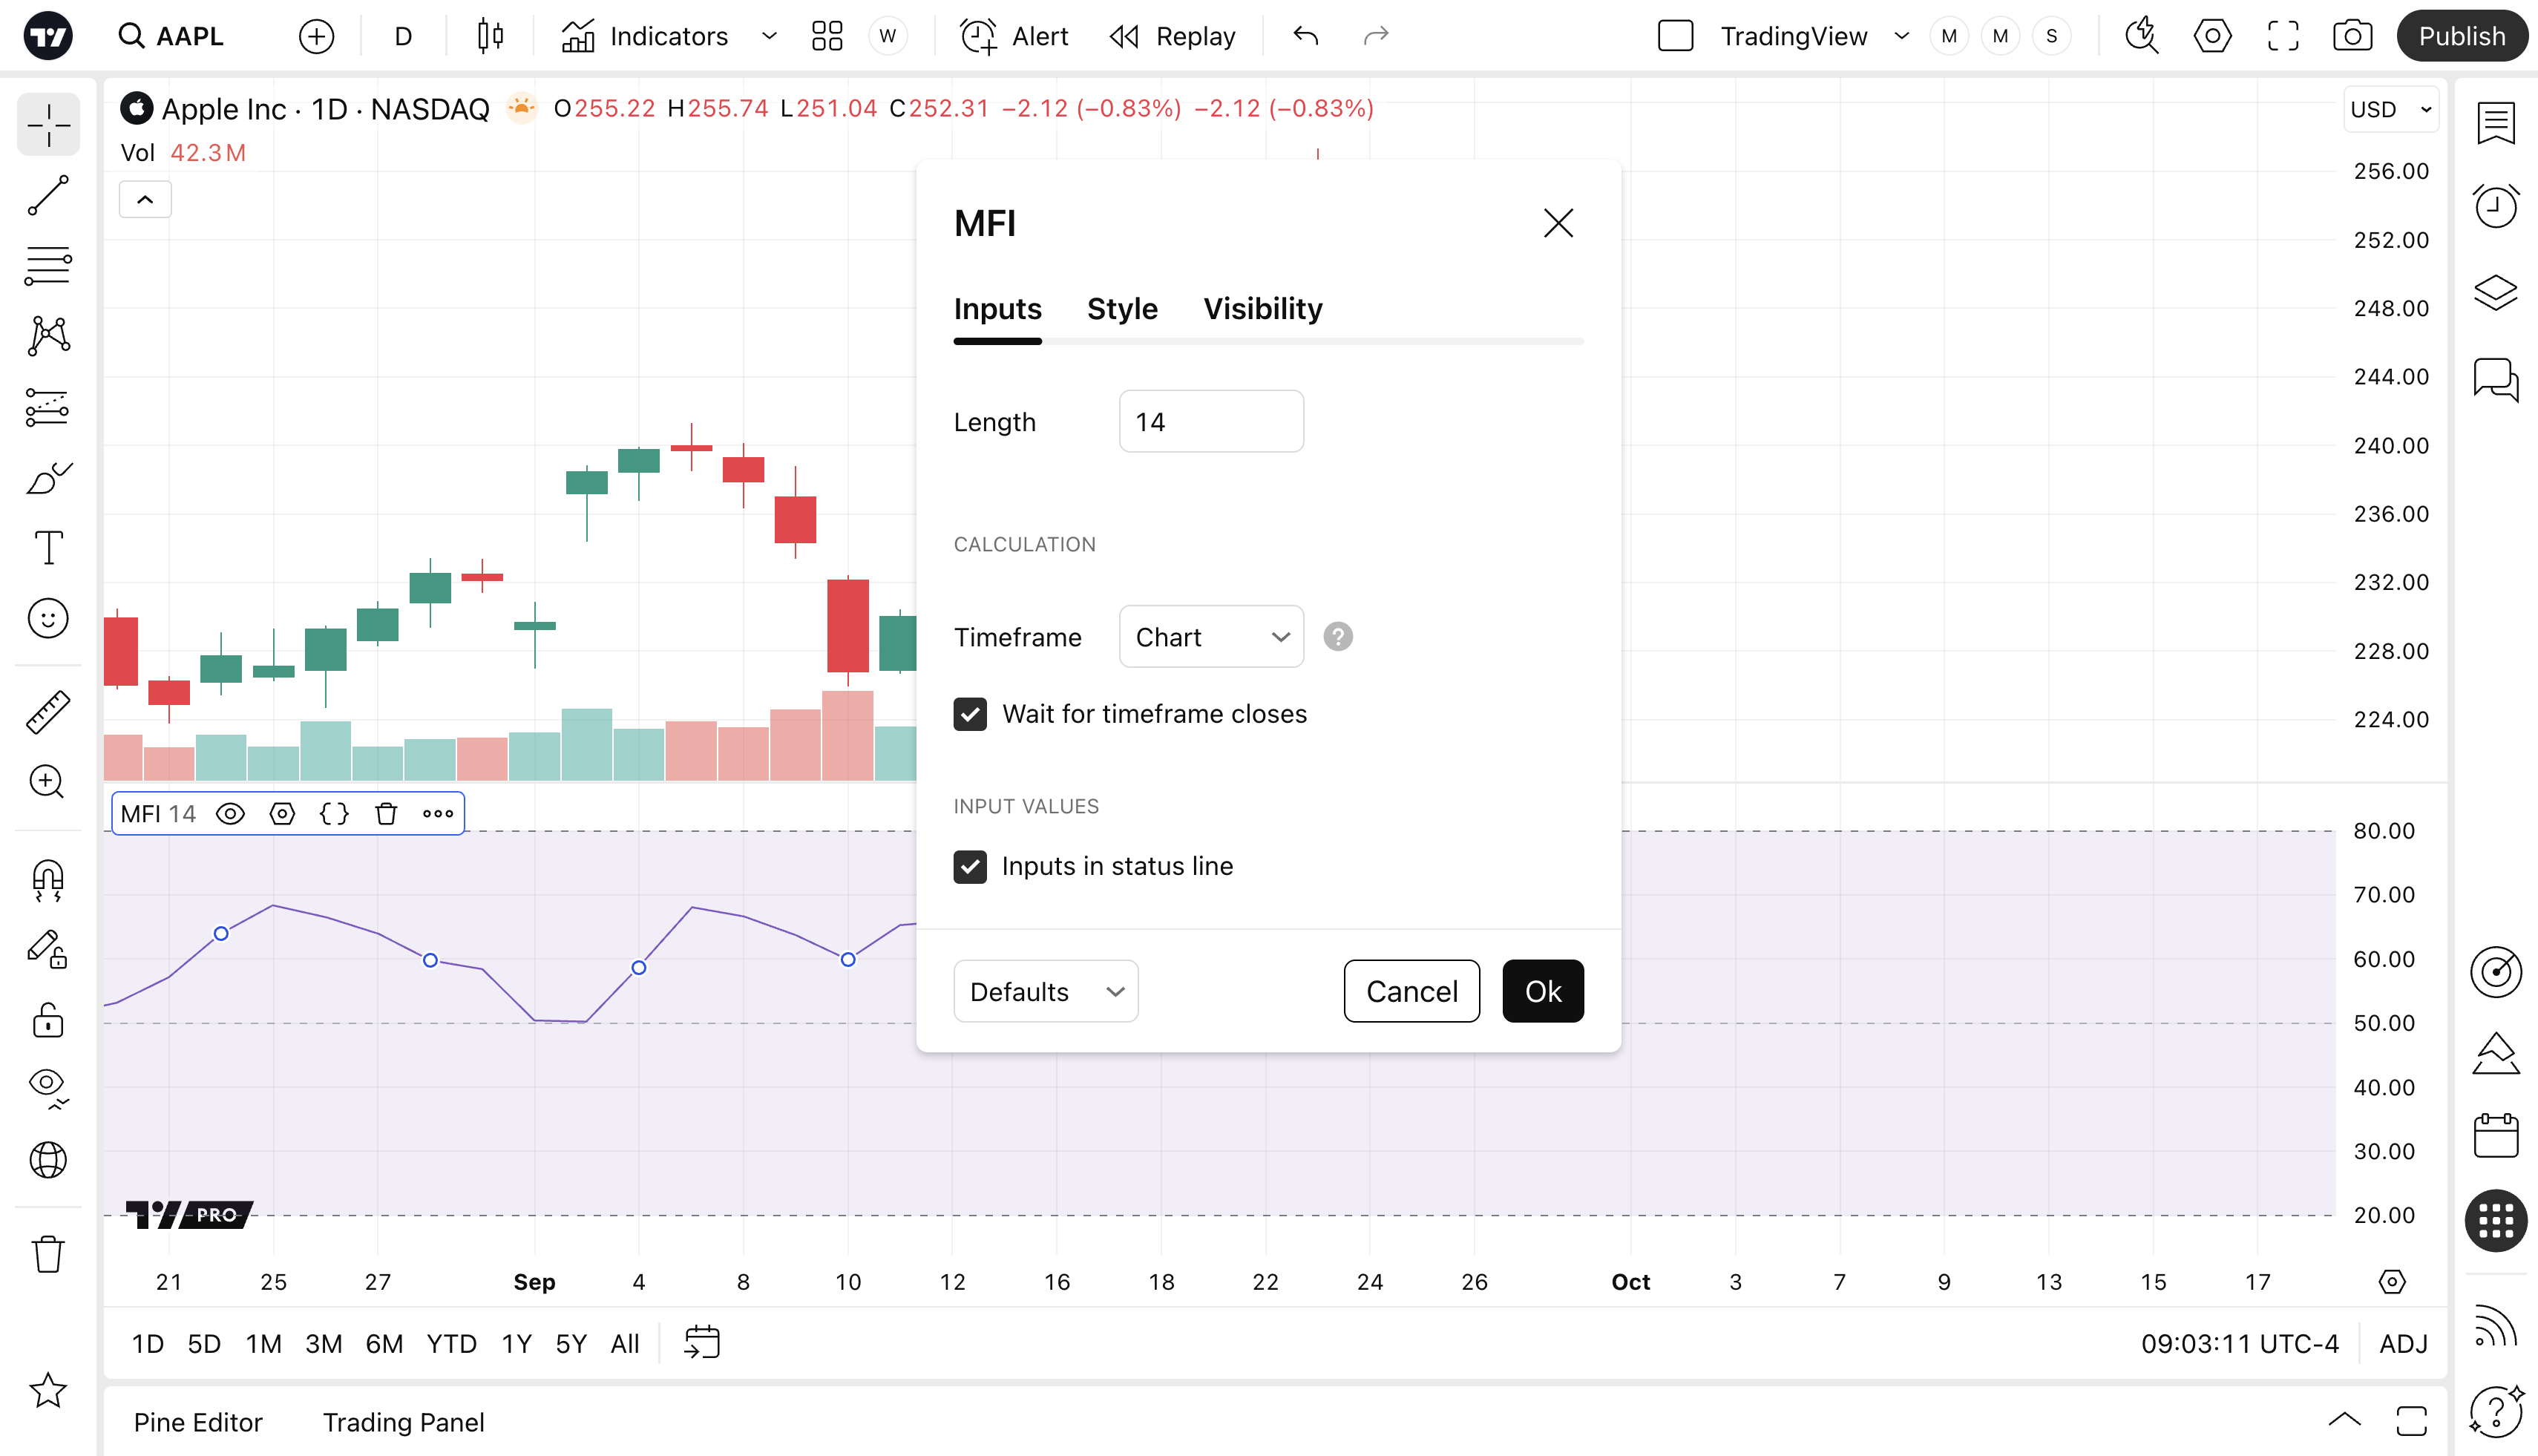Open MFI source code braces icon
The image size is (2538, 1456).
[x=334, y=814]
